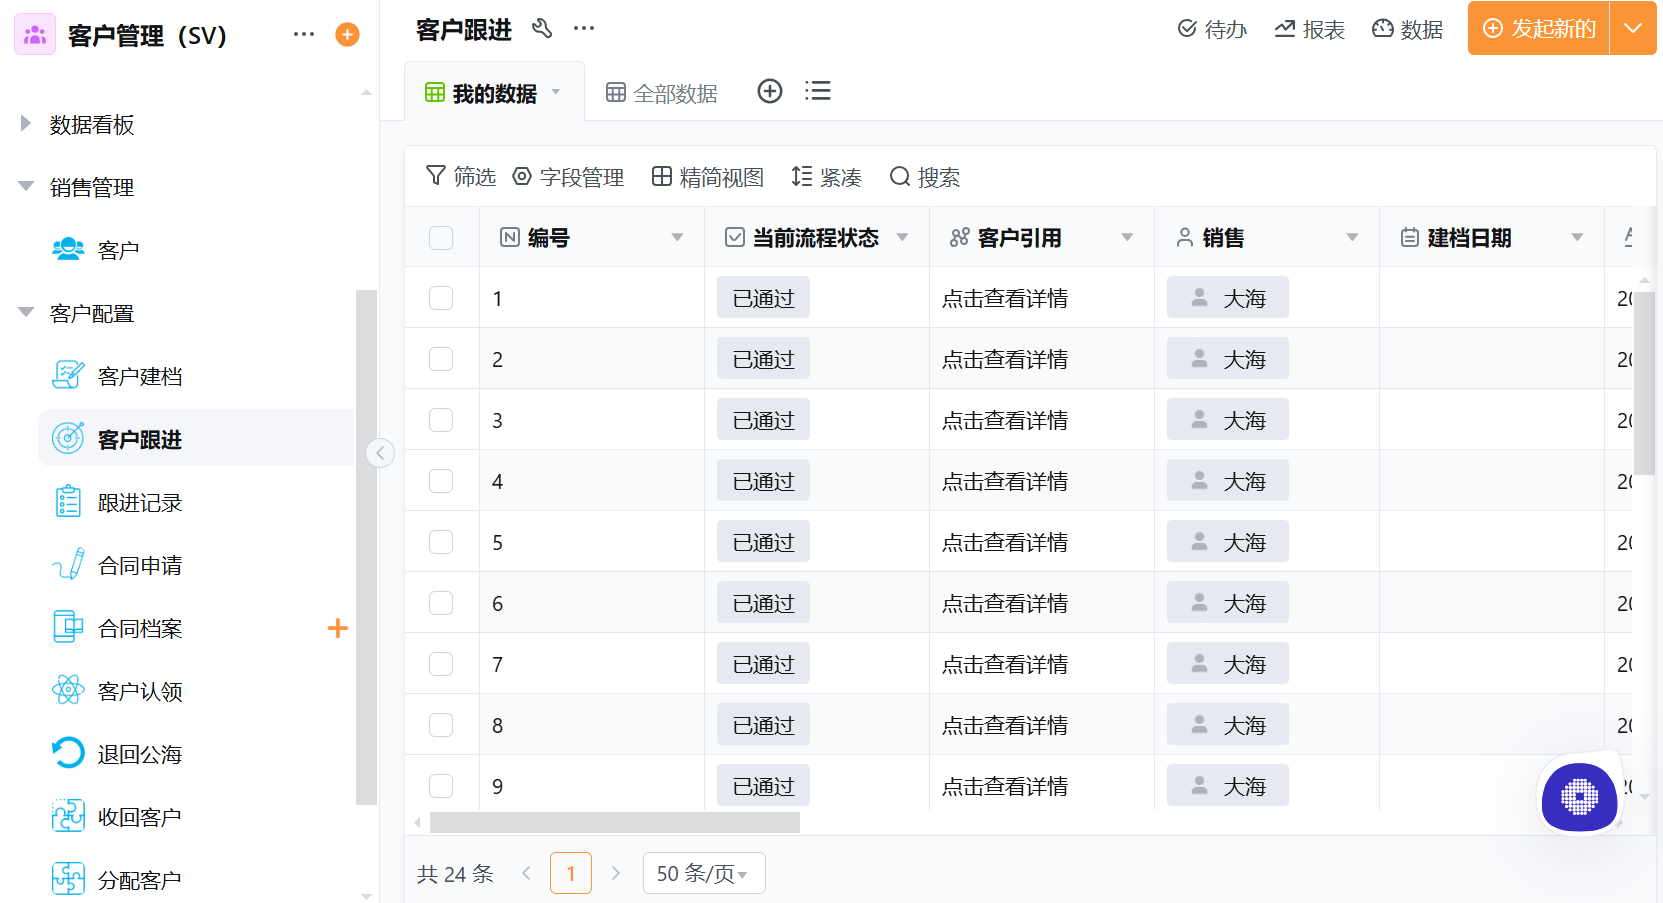The width and height of the screenshot is (1663, 903).
Task: Open the 50 条/页 page size dropdown
Action: click(x=704, y=872)
